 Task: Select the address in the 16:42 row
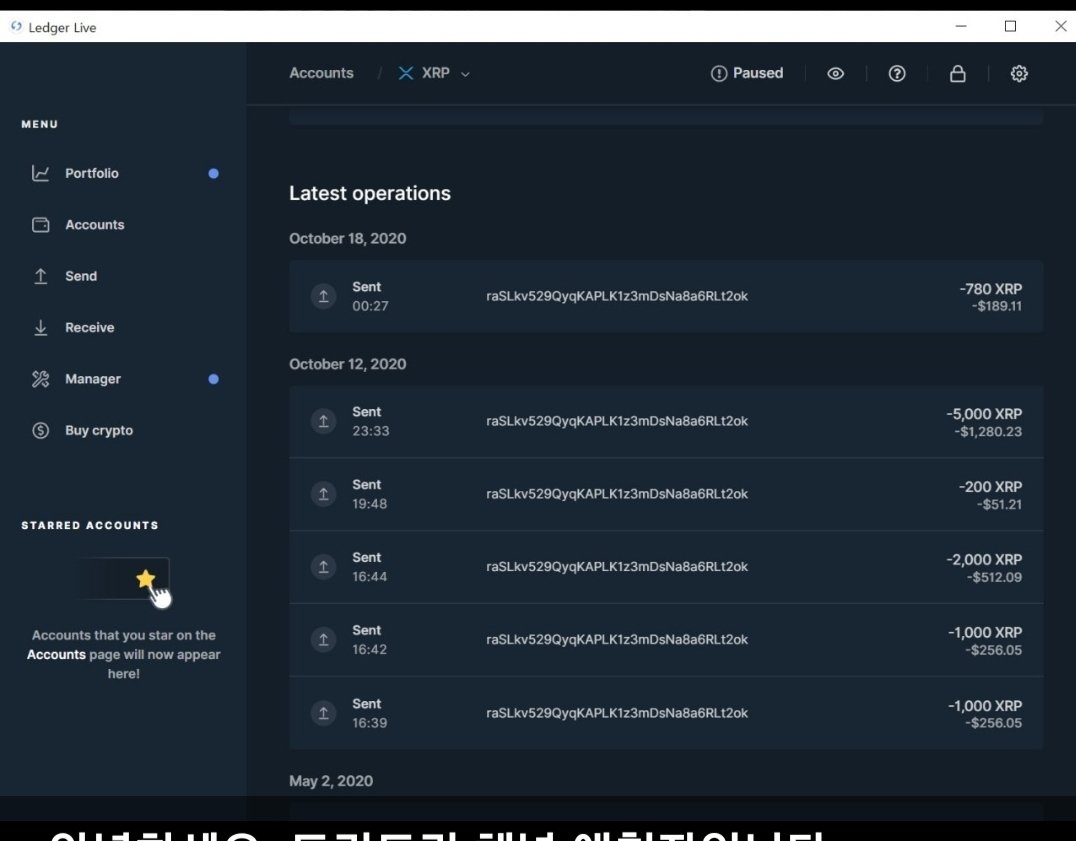617,639
